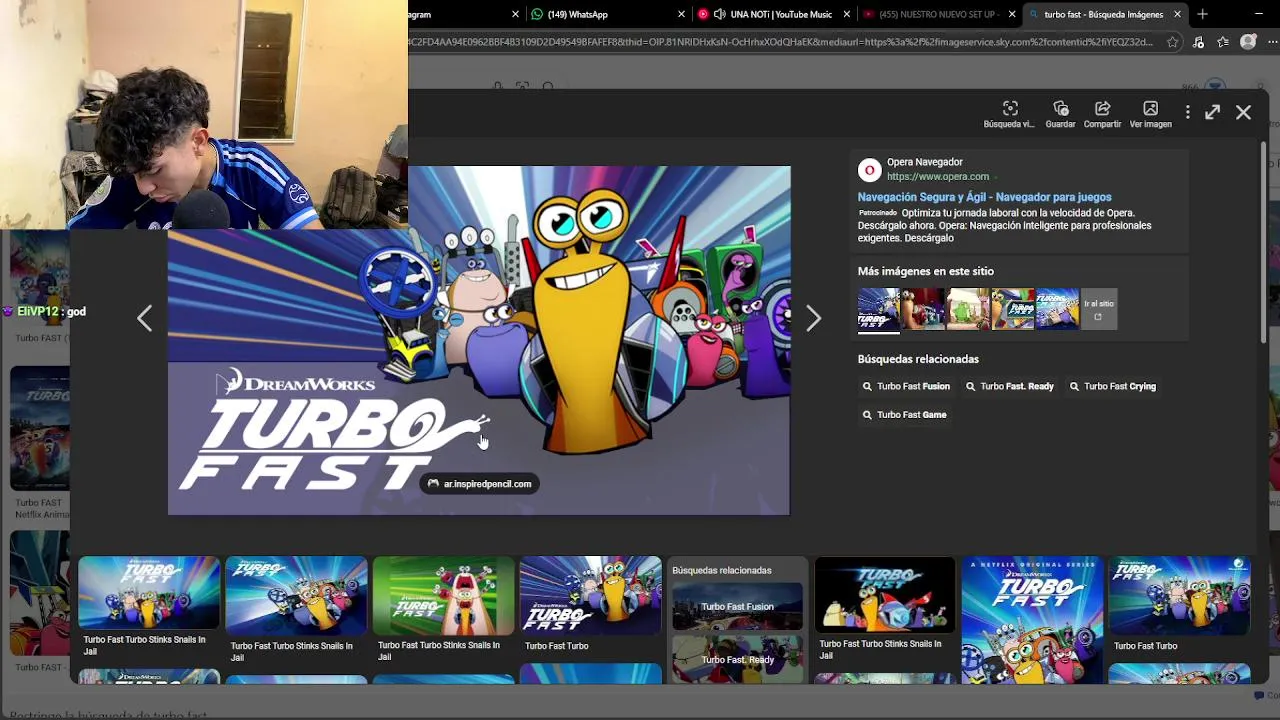Switch to the NUESTRO NUEVO SET UP tab
Image resolution: width=1280 pixels, height=720 pixels.
tap(938, 14)
